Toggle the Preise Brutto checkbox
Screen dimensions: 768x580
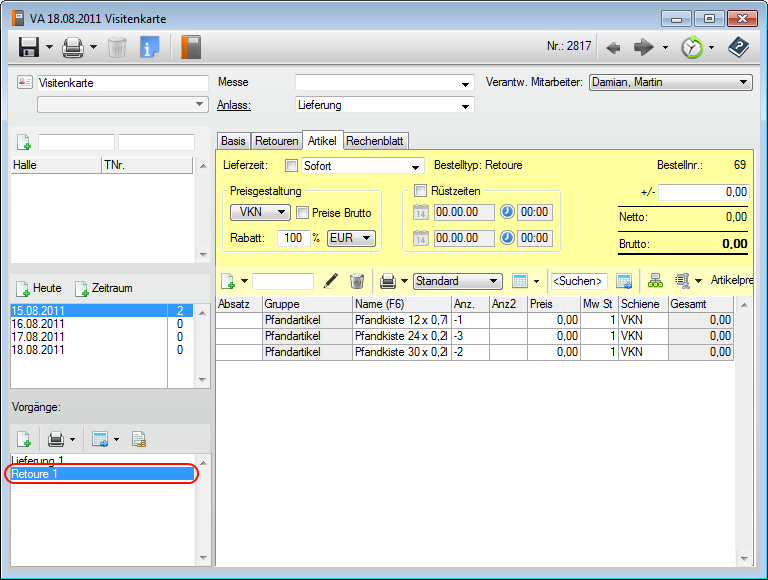tap(302, 212)
